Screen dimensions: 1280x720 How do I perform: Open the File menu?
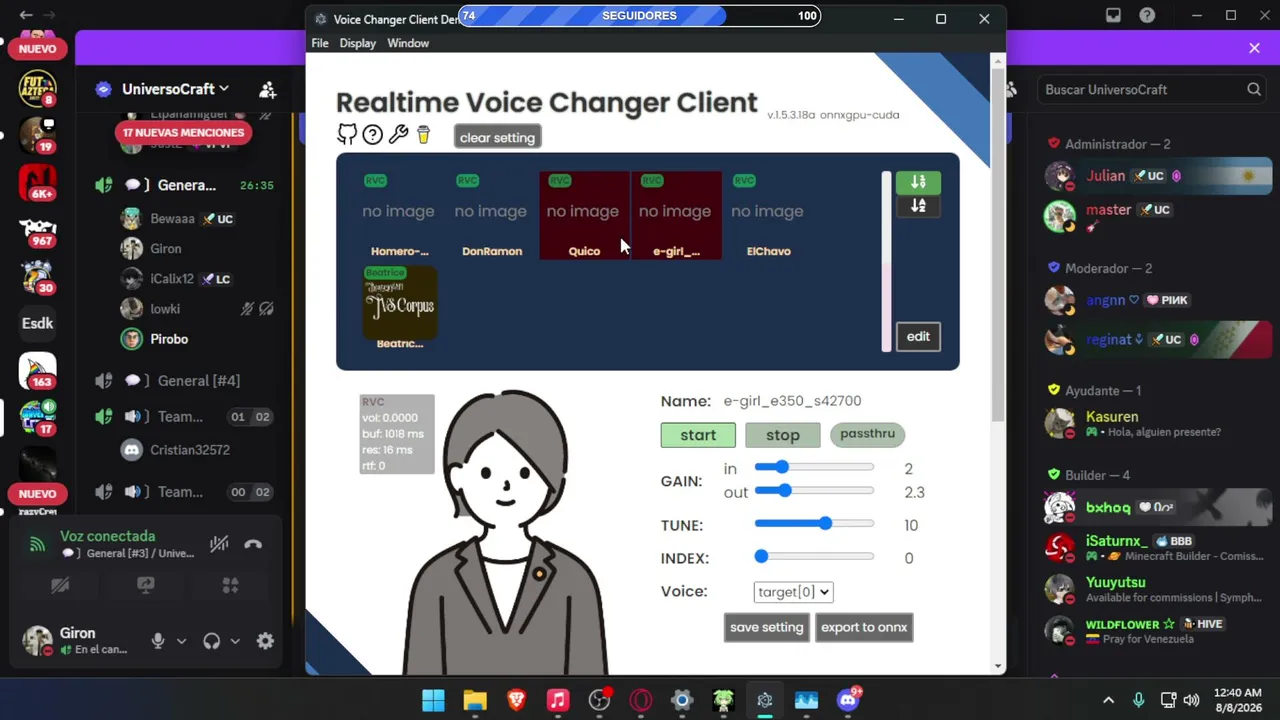pyautogui.click(x=320, y=44)
